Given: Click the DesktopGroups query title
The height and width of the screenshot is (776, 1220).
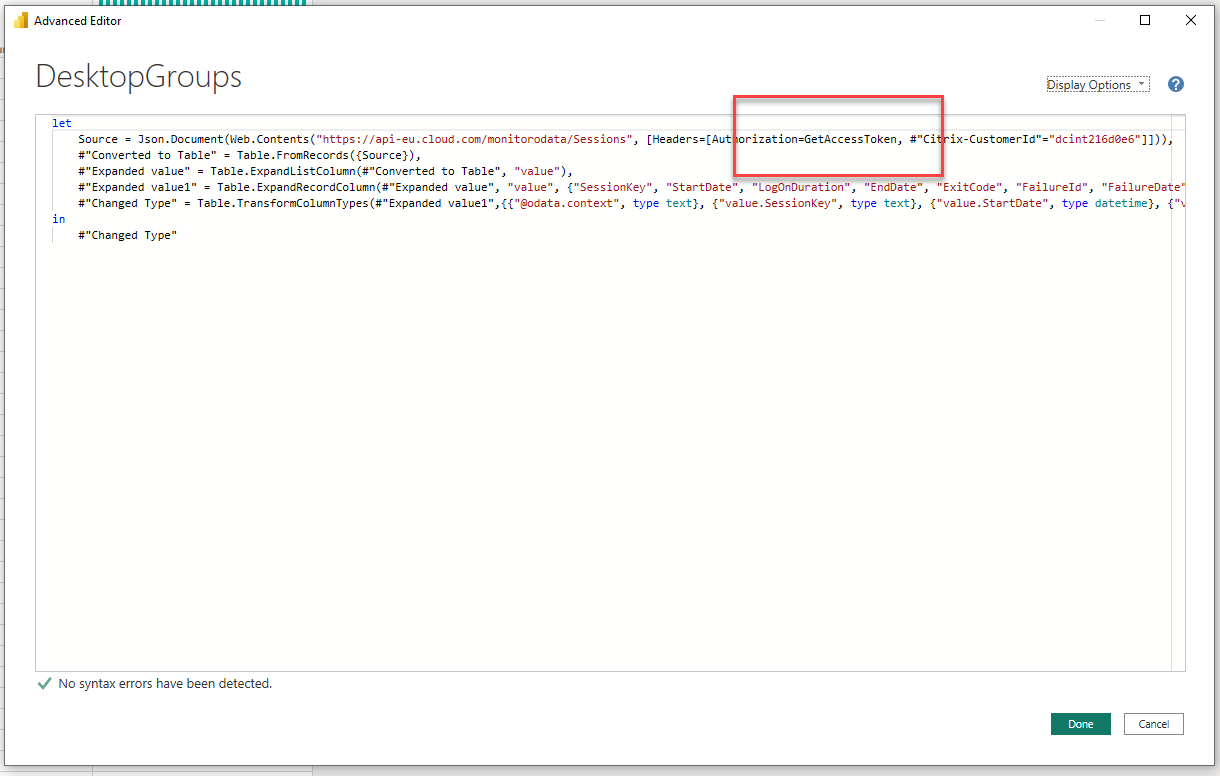Looking at the screenshot, I should coord(138,77).
